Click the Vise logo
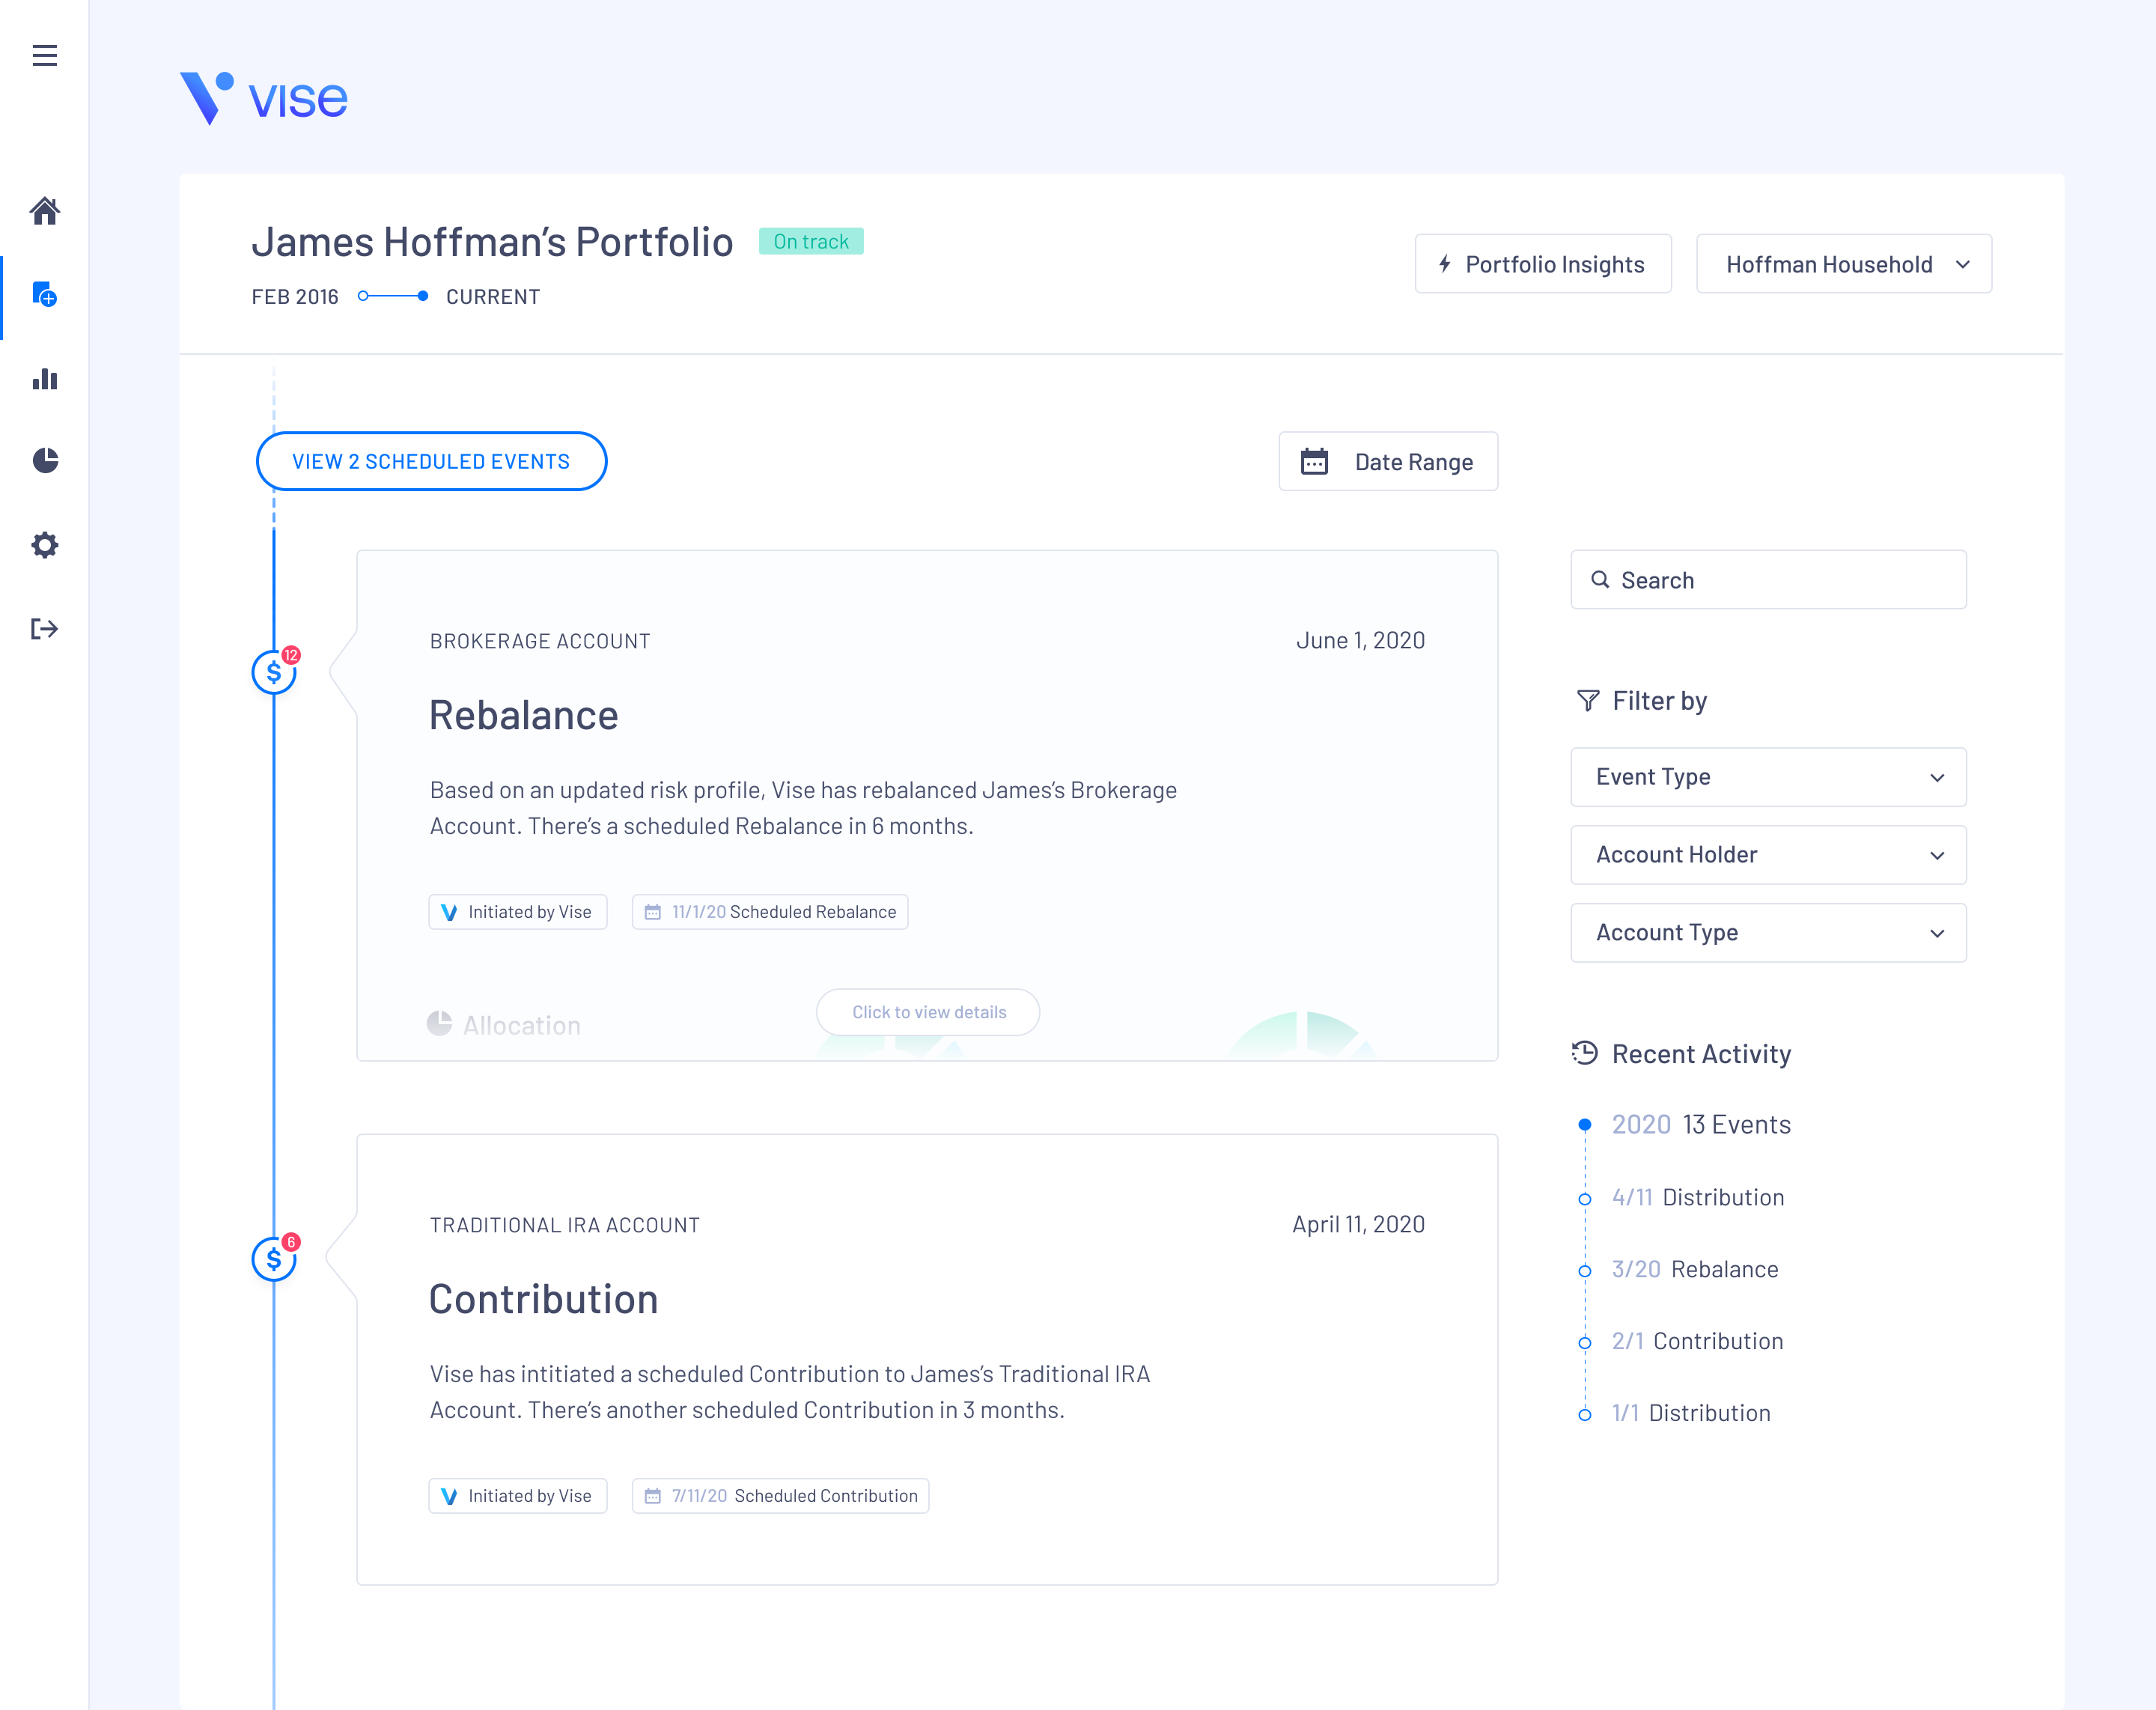 (263, 98)
